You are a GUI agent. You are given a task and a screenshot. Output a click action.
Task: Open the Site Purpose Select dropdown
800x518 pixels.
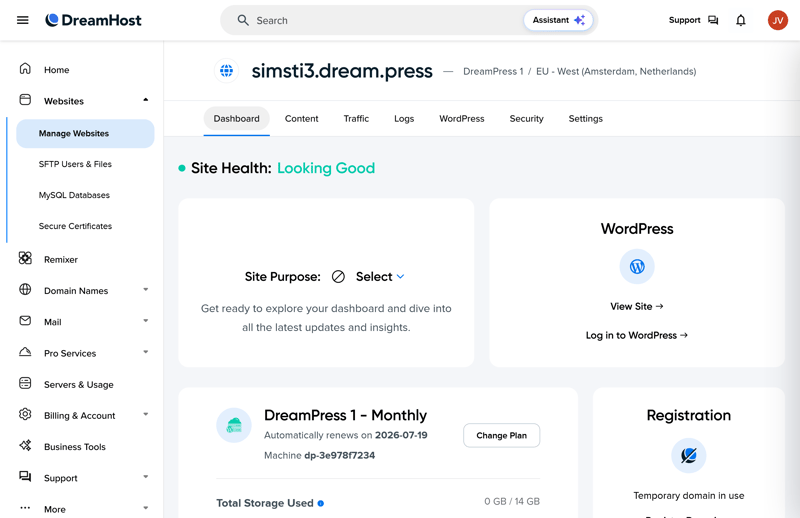pos(380,277)
